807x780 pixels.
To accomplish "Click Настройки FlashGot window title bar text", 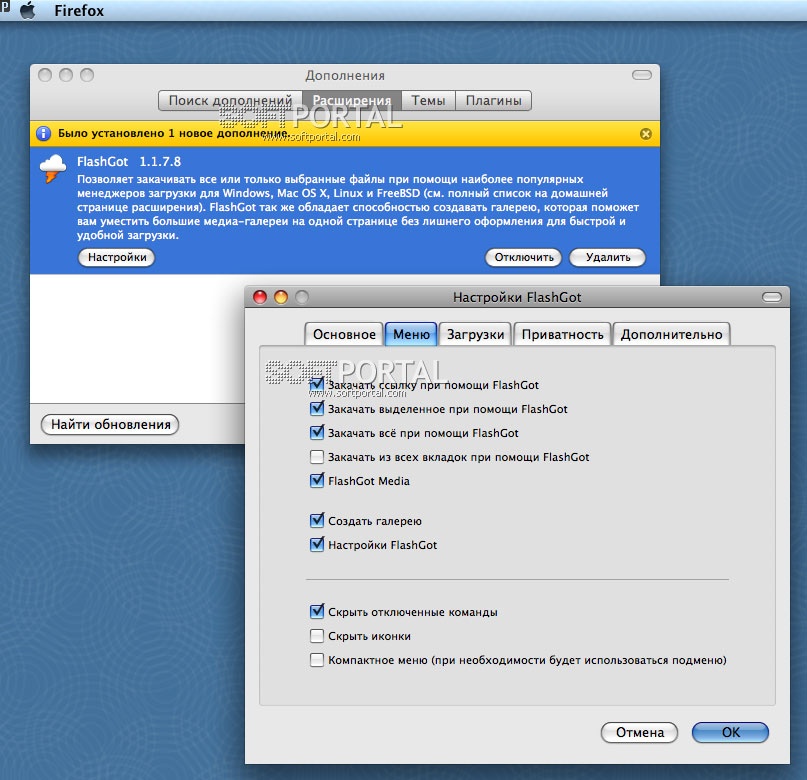I will click(x=517, y=297).
